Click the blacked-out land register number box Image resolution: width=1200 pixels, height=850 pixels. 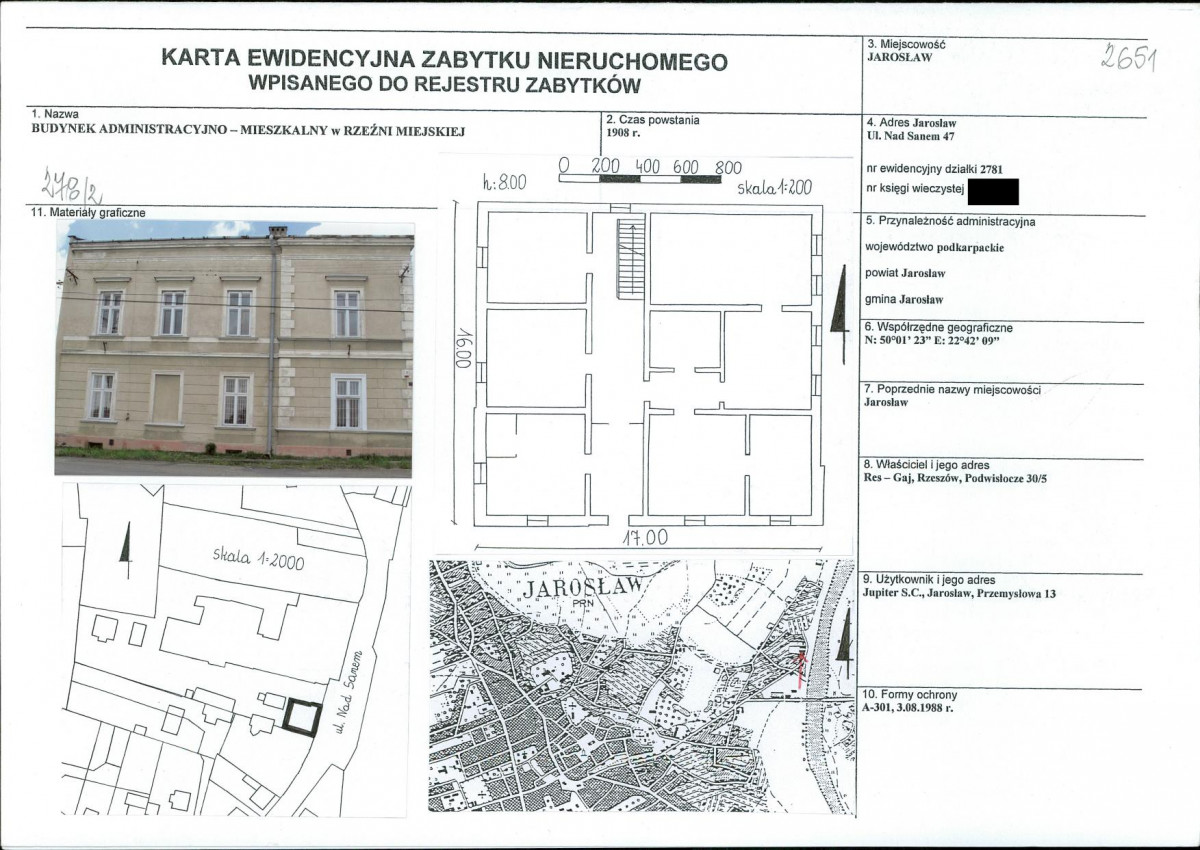pyautogui.click(x=994, y=191)
